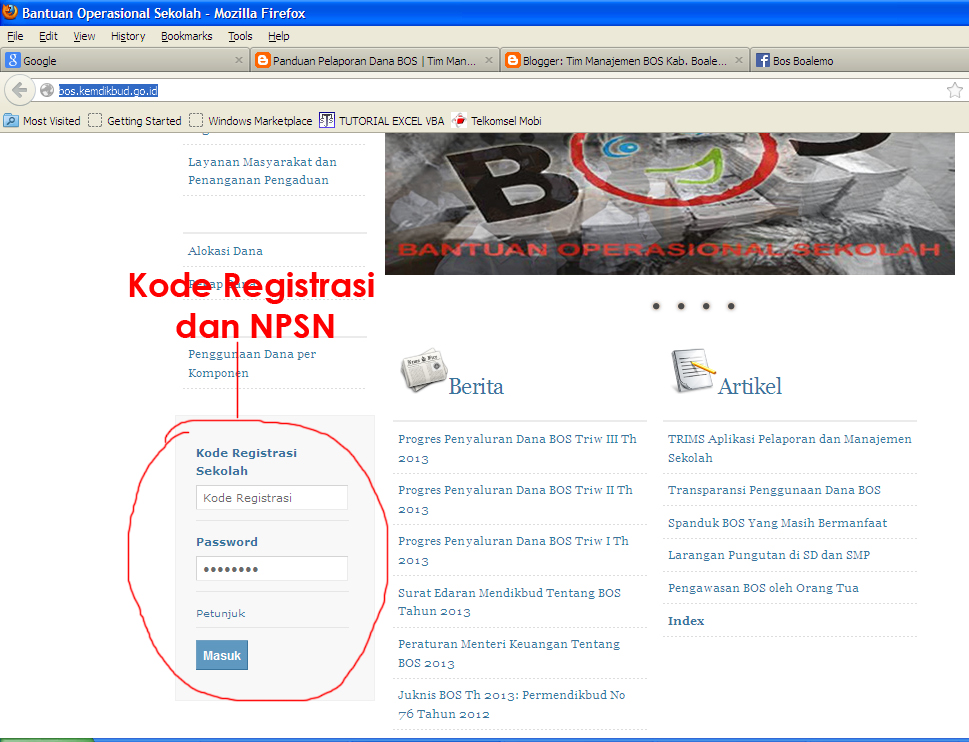Open the Petunjuk link
This screenshot has width=969, height=742.
(x=219, y=613)
